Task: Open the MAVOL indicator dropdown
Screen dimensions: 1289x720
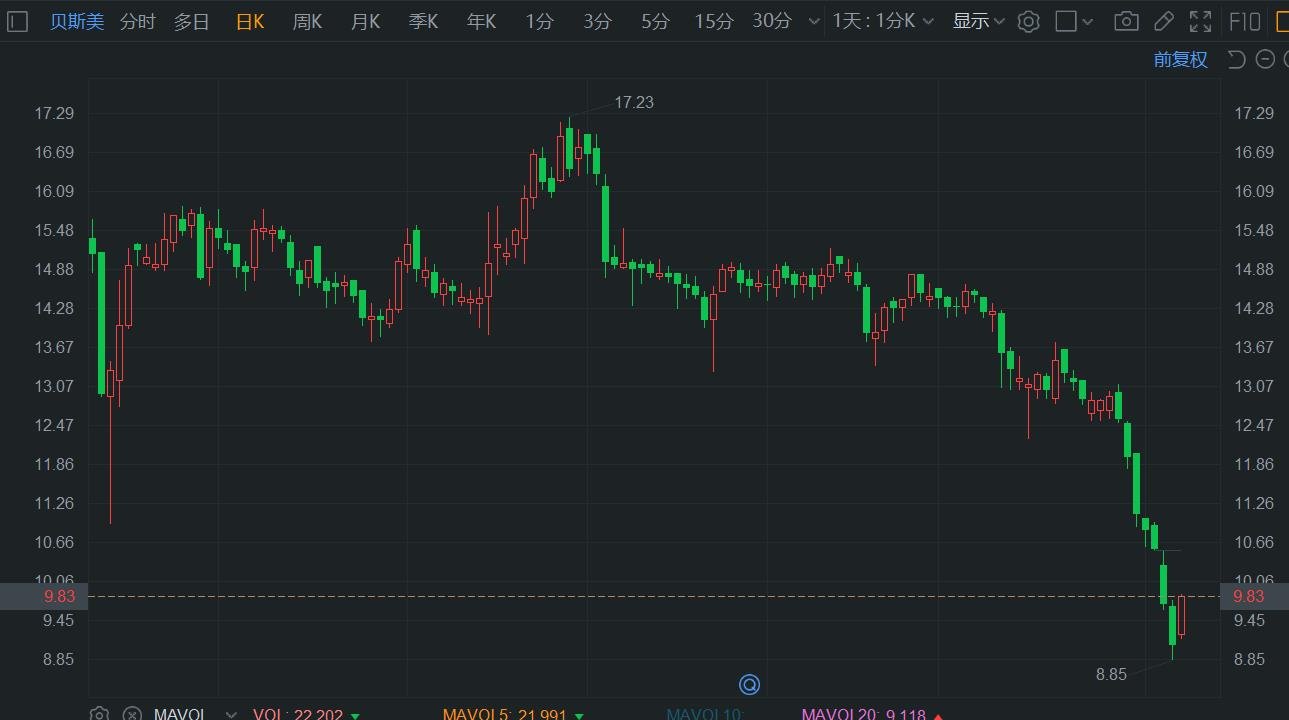Action: click(x=231, y=714)
